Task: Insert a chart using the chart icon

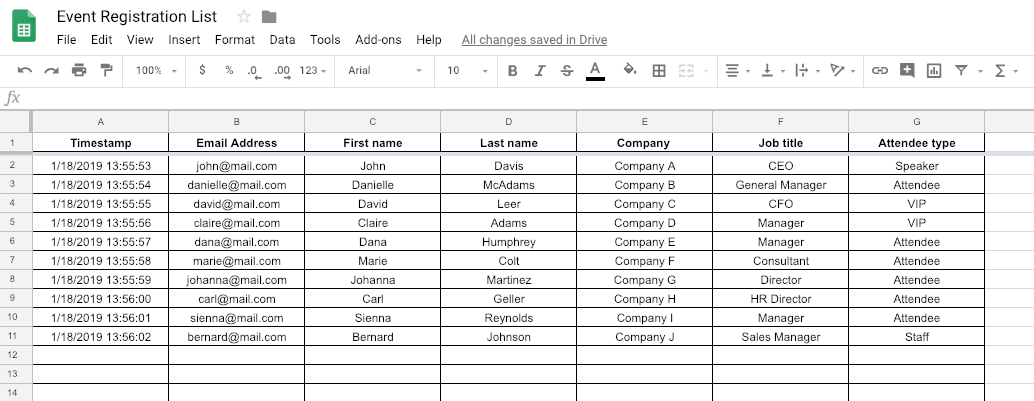Action: 934,71
